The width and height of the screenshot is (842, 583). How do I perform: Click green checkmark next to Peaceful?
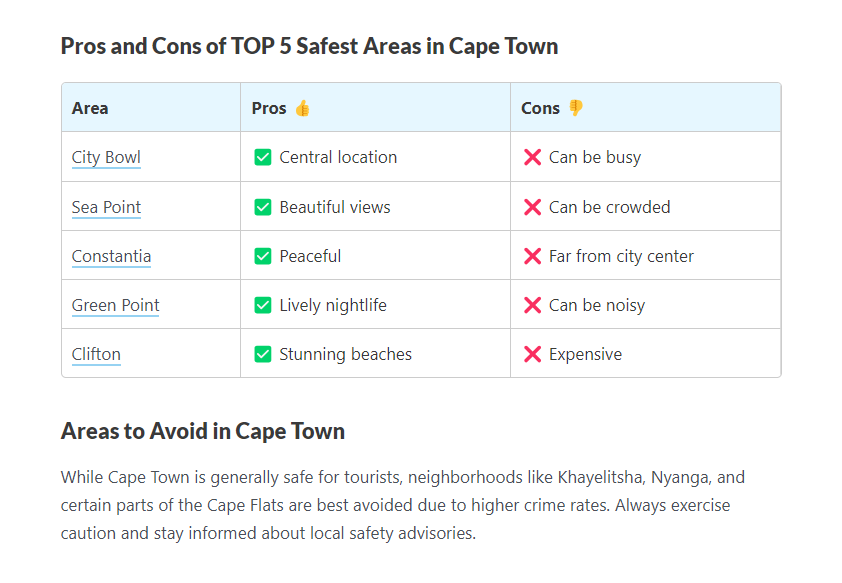pyautogui.click(x=263, y=256)
